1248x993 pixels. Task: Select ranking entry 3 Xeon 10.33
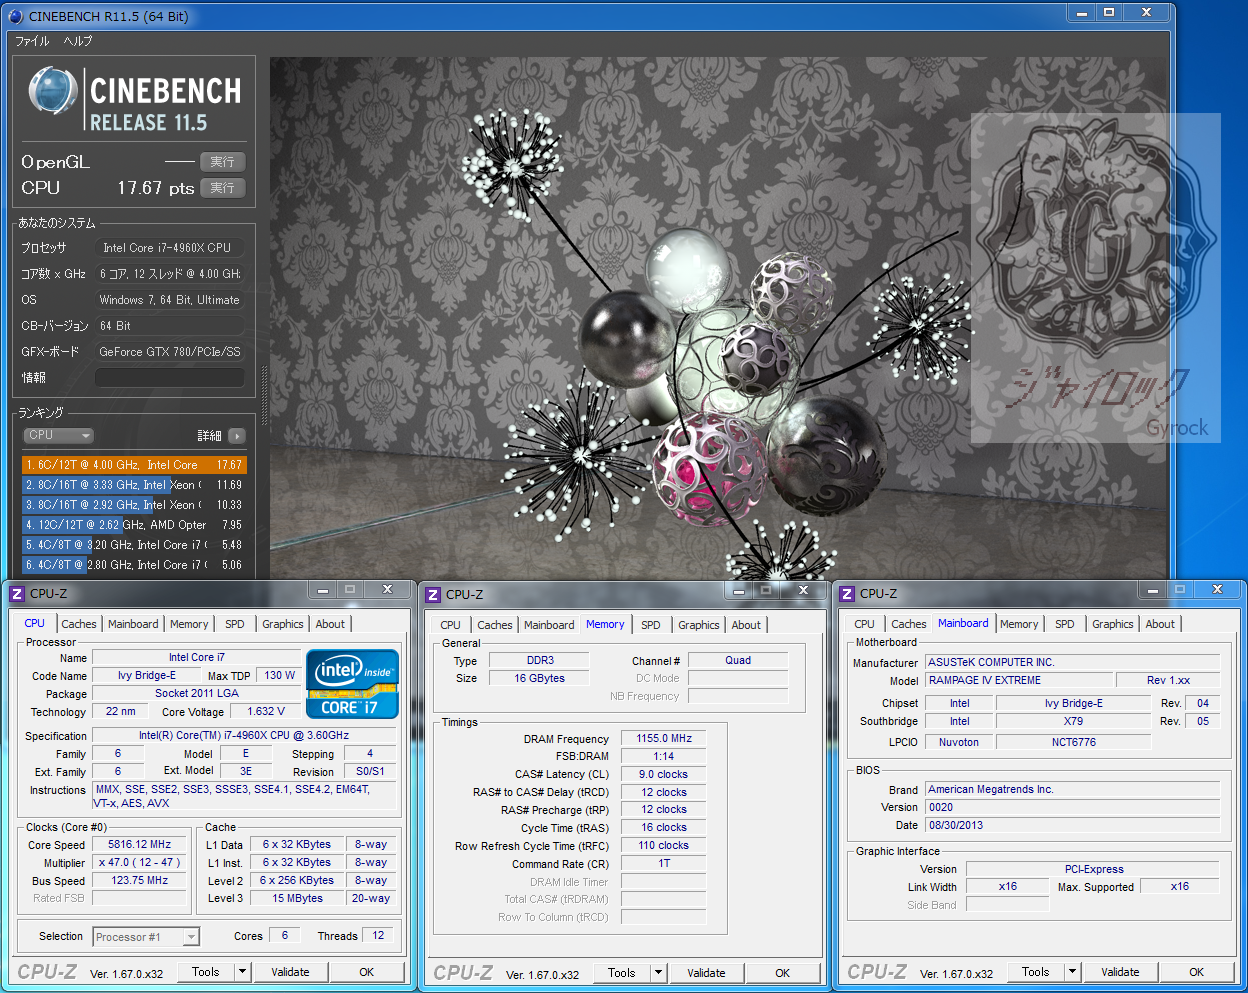(134, 505)
